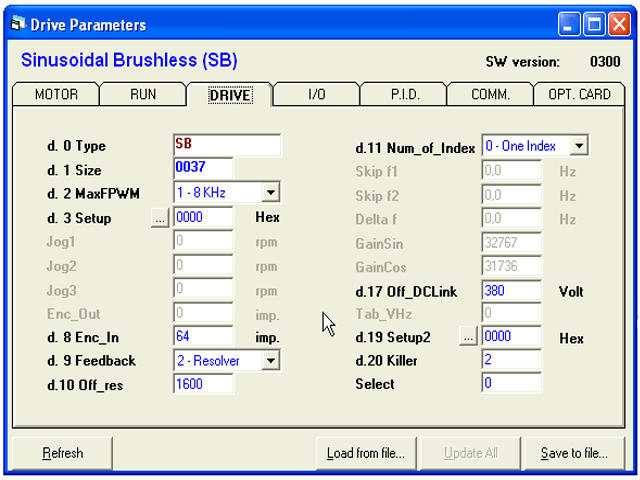Focus the d.8 Enc_In input field
640x480 pixels.
pos(203,337)
